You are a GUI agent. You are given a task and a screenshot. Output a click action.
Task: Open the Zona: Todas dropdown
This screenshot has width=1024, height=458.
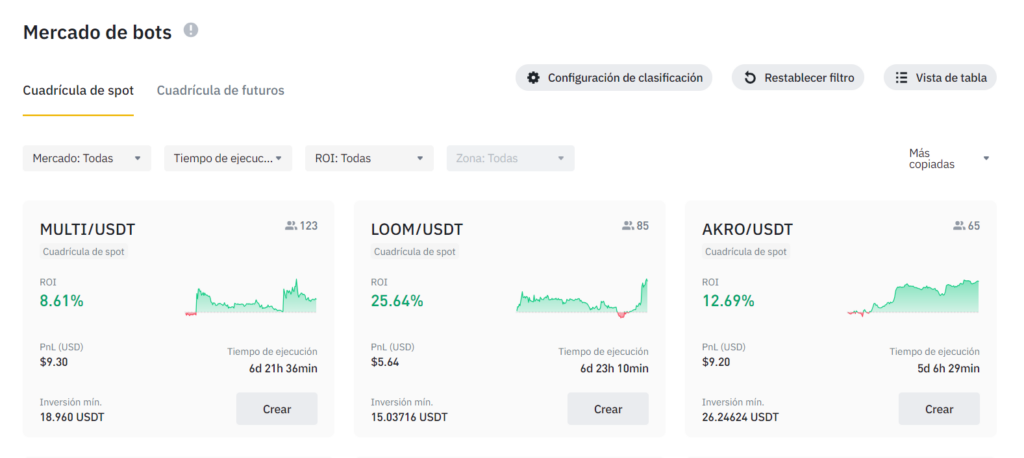coord(511,158)
